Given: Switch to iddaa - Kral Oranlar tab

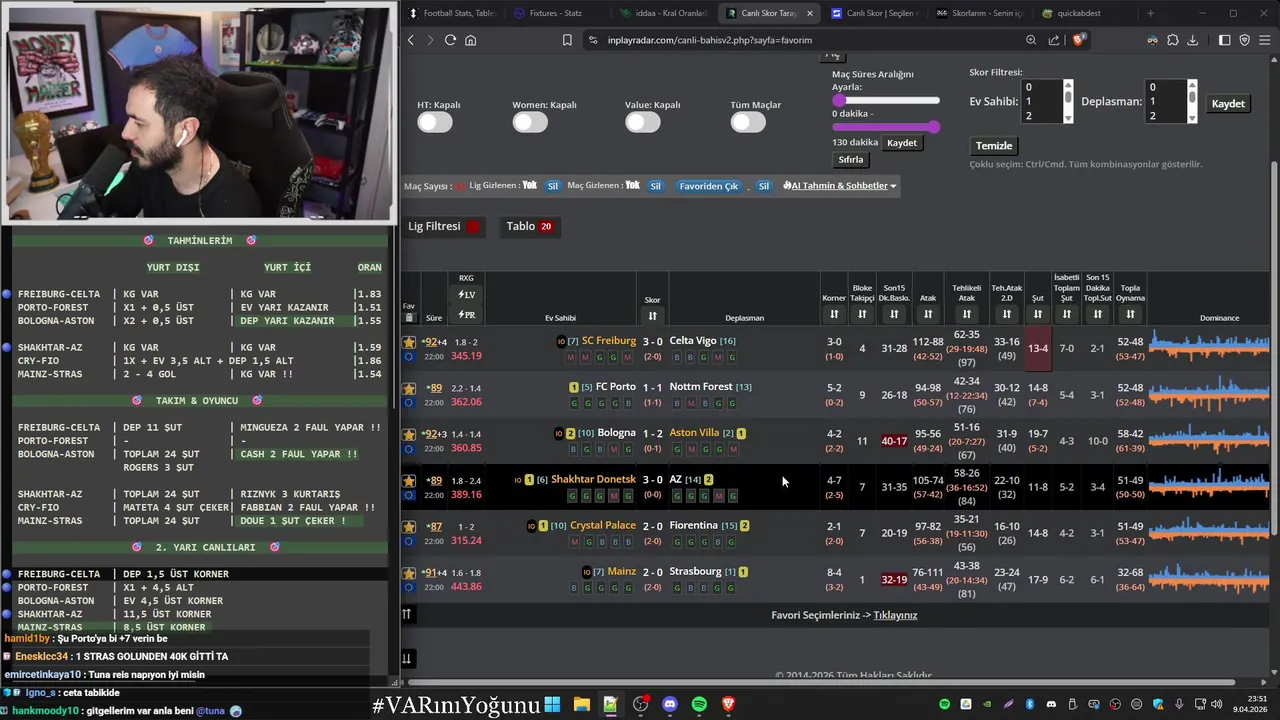Looking at the screenshot, I should point(662,13).
